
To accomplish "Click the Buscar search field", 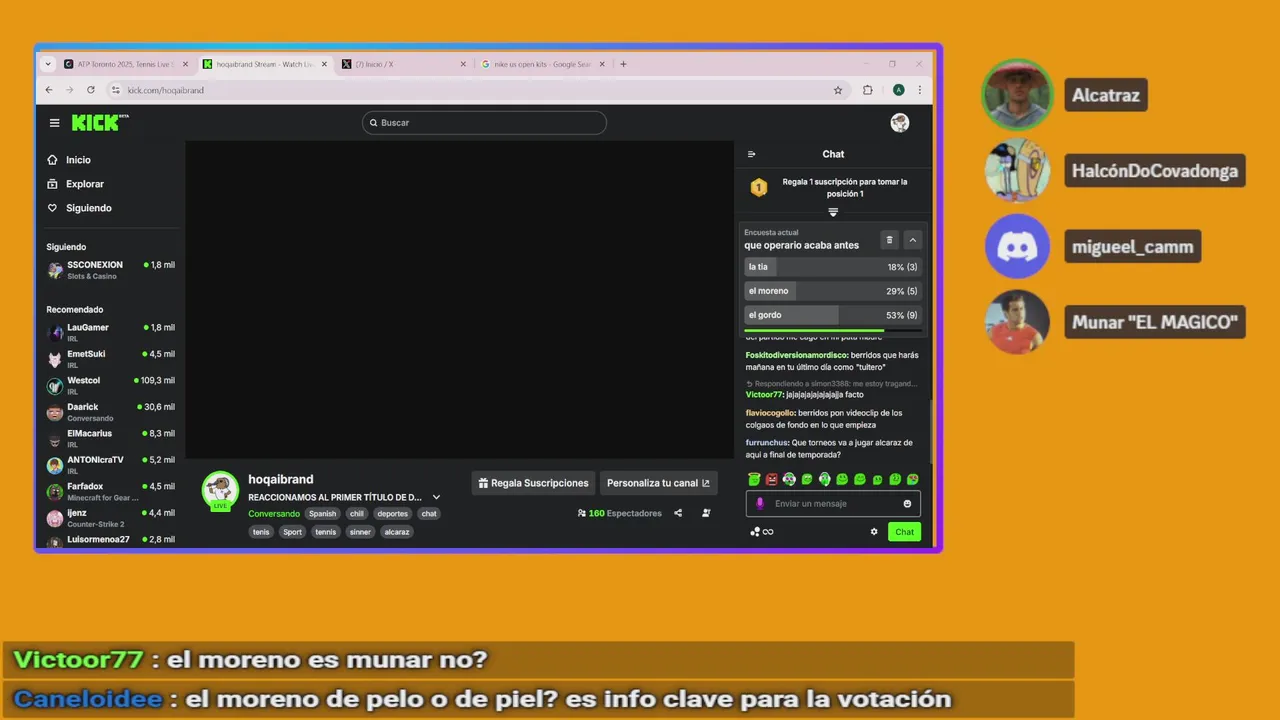I will 484,123.
